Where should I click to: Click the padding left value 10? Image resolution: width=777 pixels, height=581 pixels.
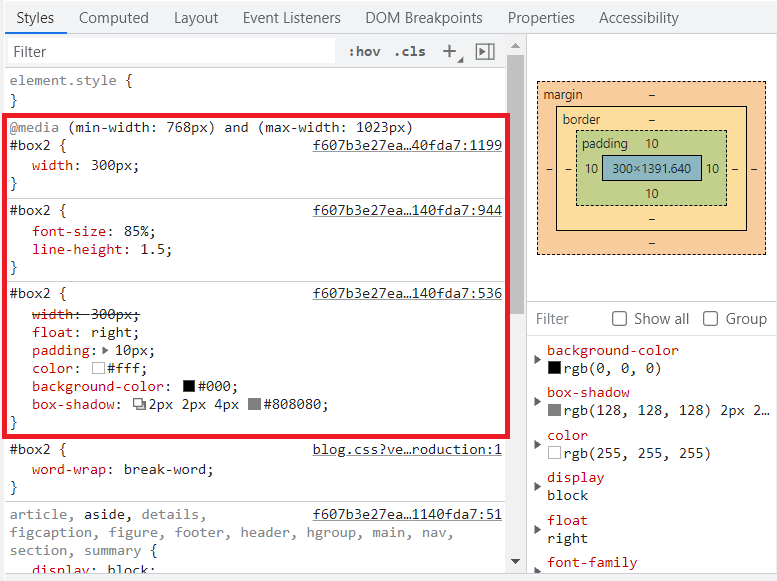tap(591, 169)
